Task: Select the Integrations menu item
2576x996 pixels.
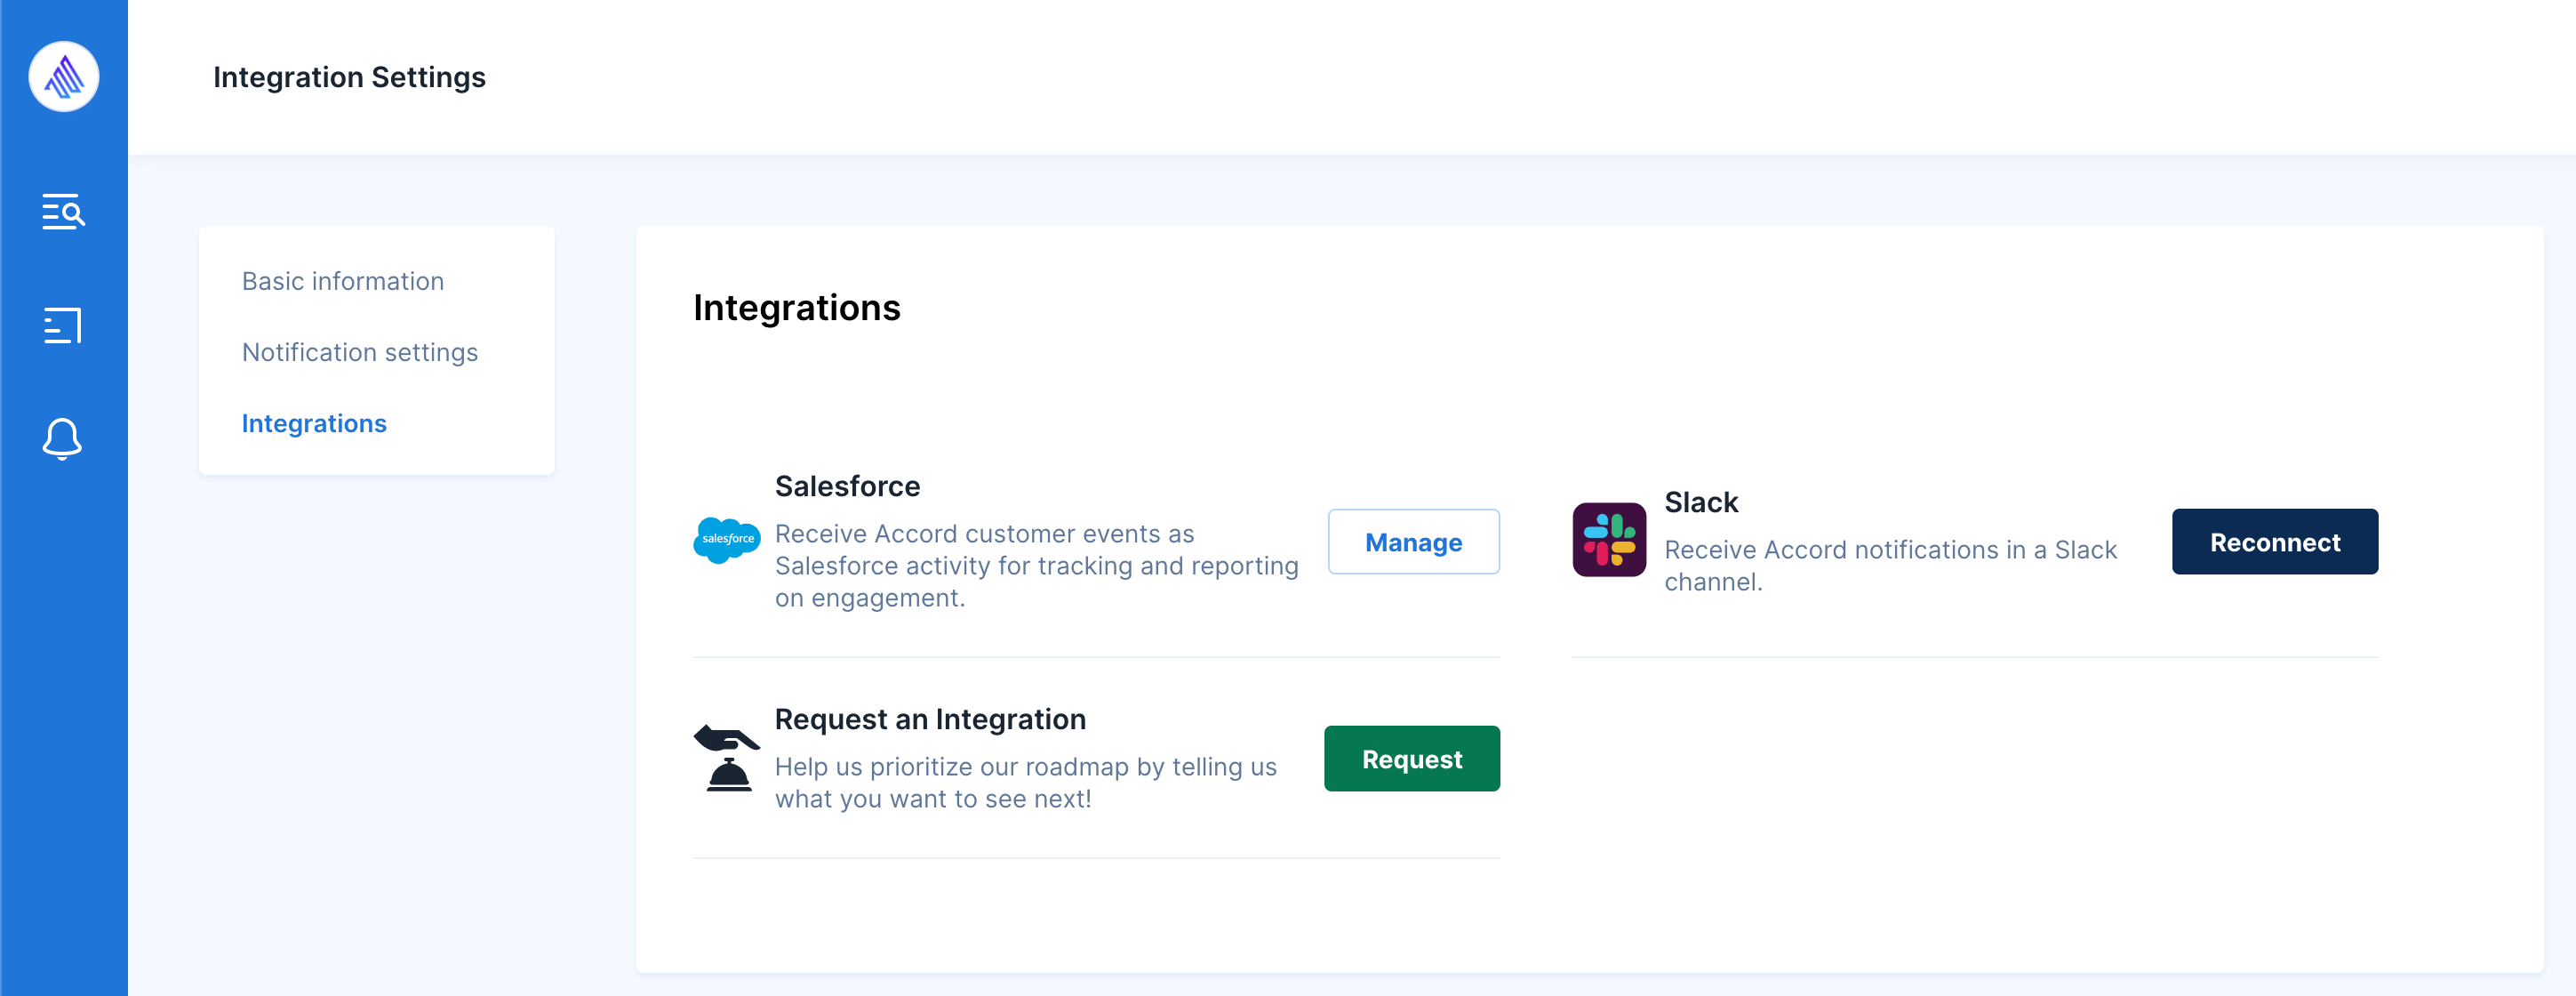Action: pos(314,423)
